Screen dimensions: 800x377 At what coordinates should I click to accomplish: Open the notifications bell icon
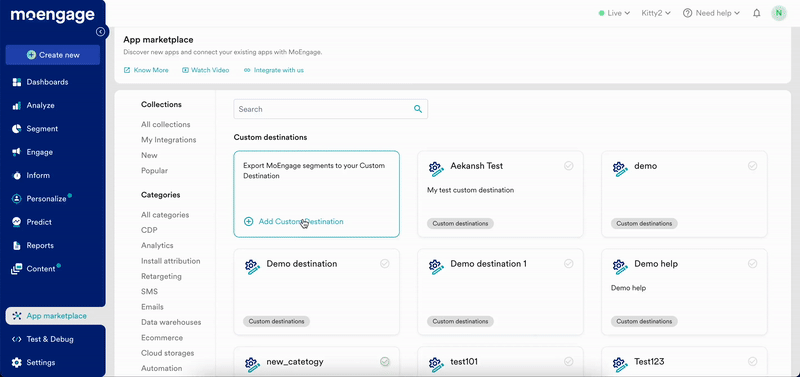click(757, 13)
